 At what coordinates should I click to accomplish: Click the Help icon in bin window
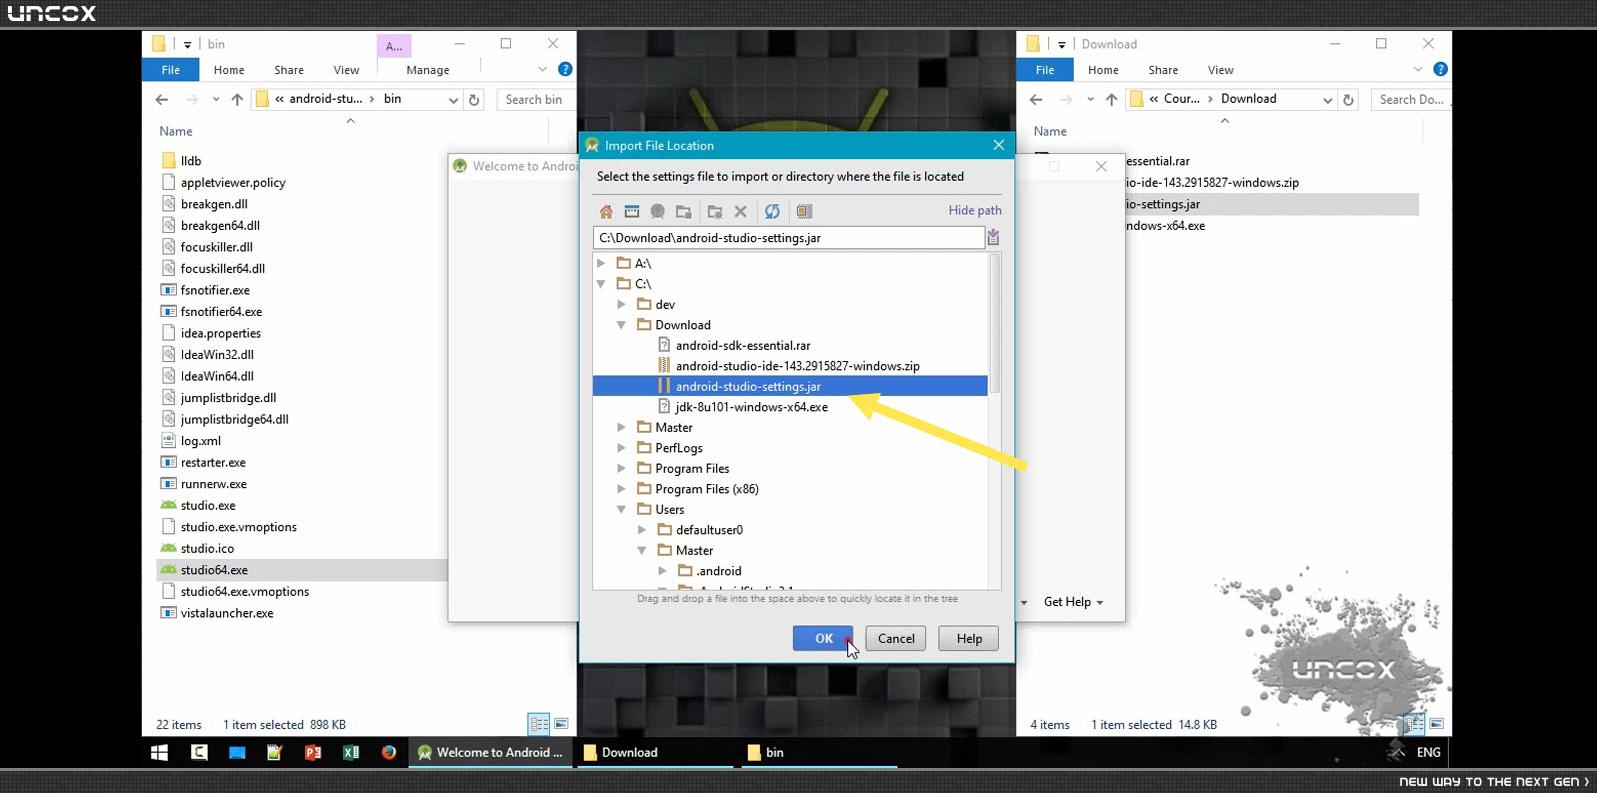pos(565,69)
